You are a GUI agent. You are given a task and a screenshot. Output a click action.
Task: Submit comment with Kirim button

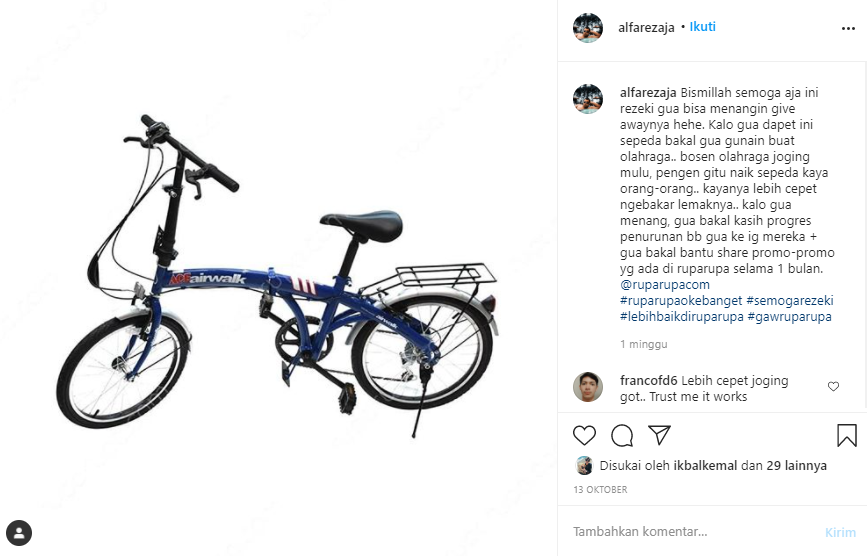[x=840, y=532]
